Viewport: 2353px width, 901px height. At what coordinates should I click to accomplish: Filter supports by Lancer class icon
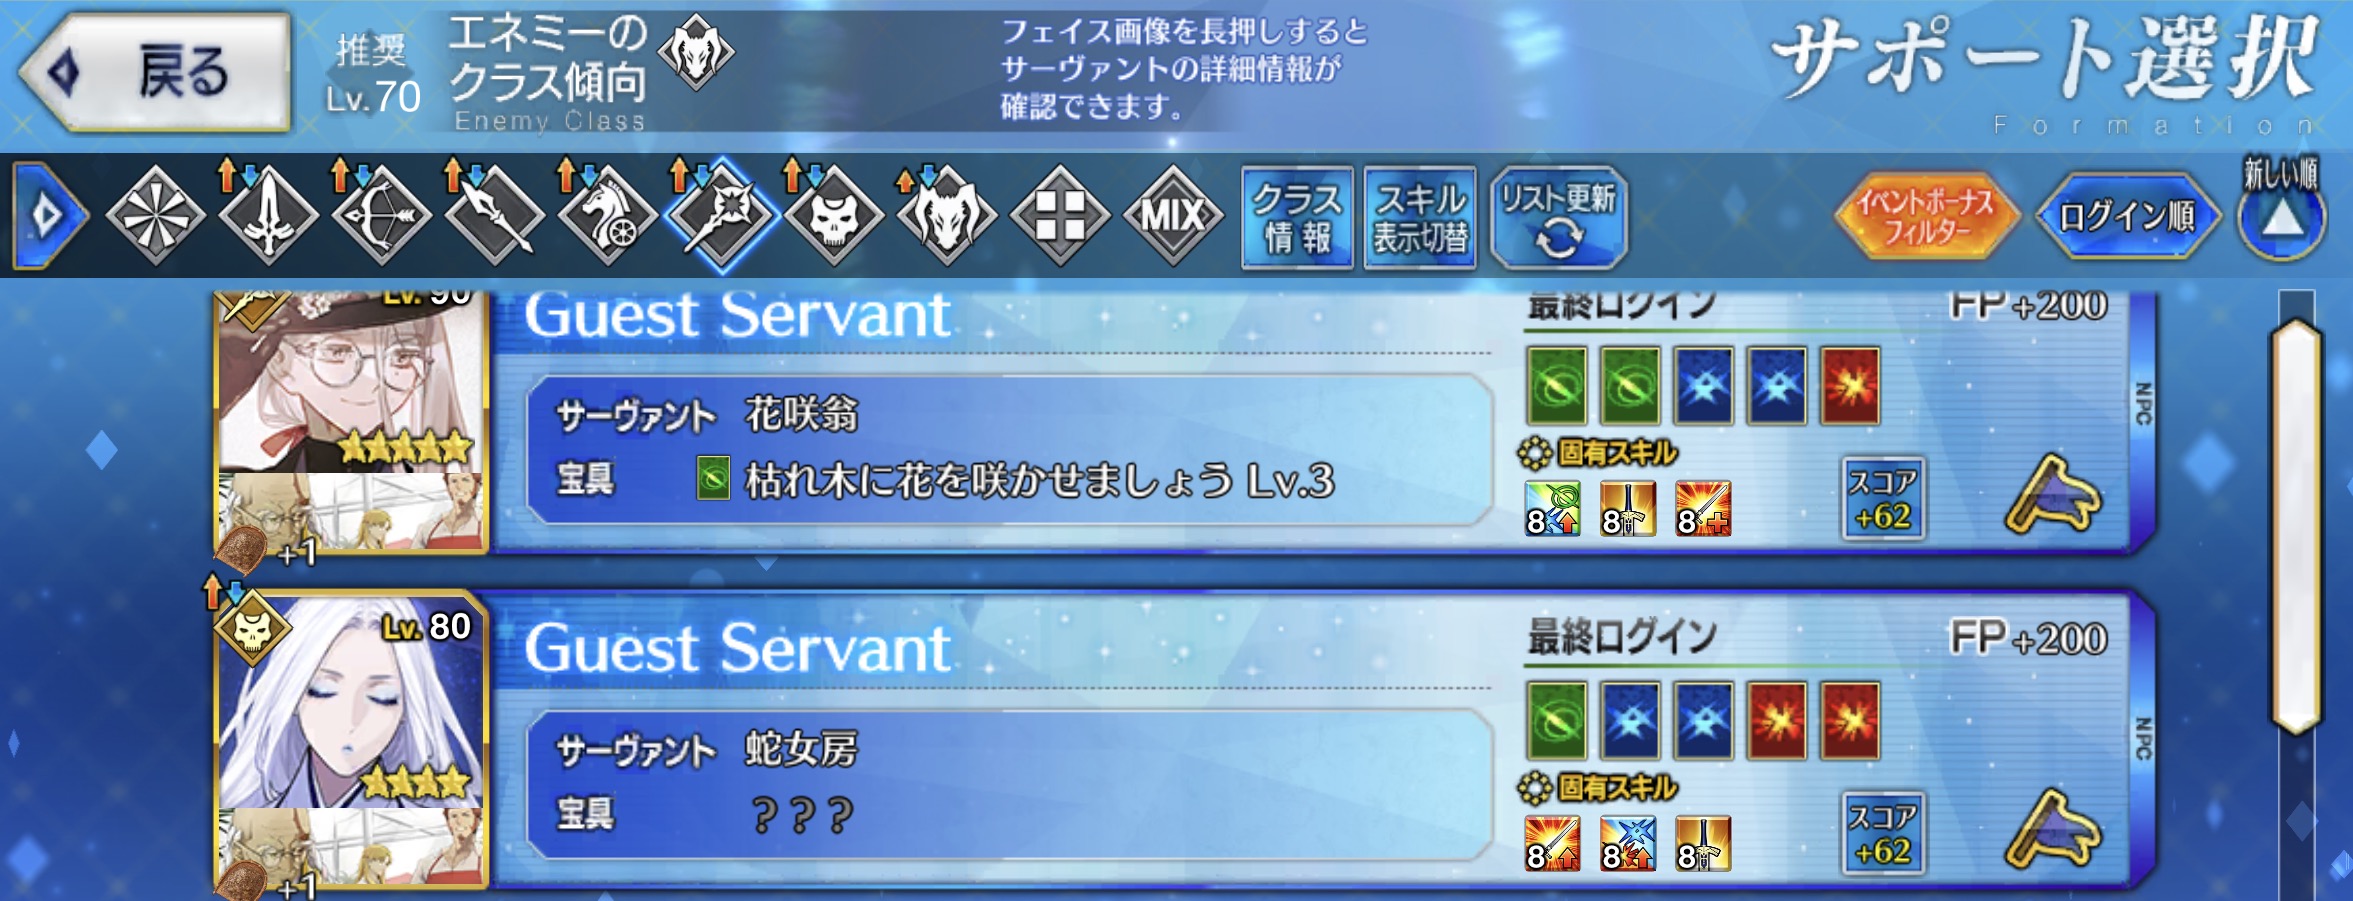click(494, 215)
